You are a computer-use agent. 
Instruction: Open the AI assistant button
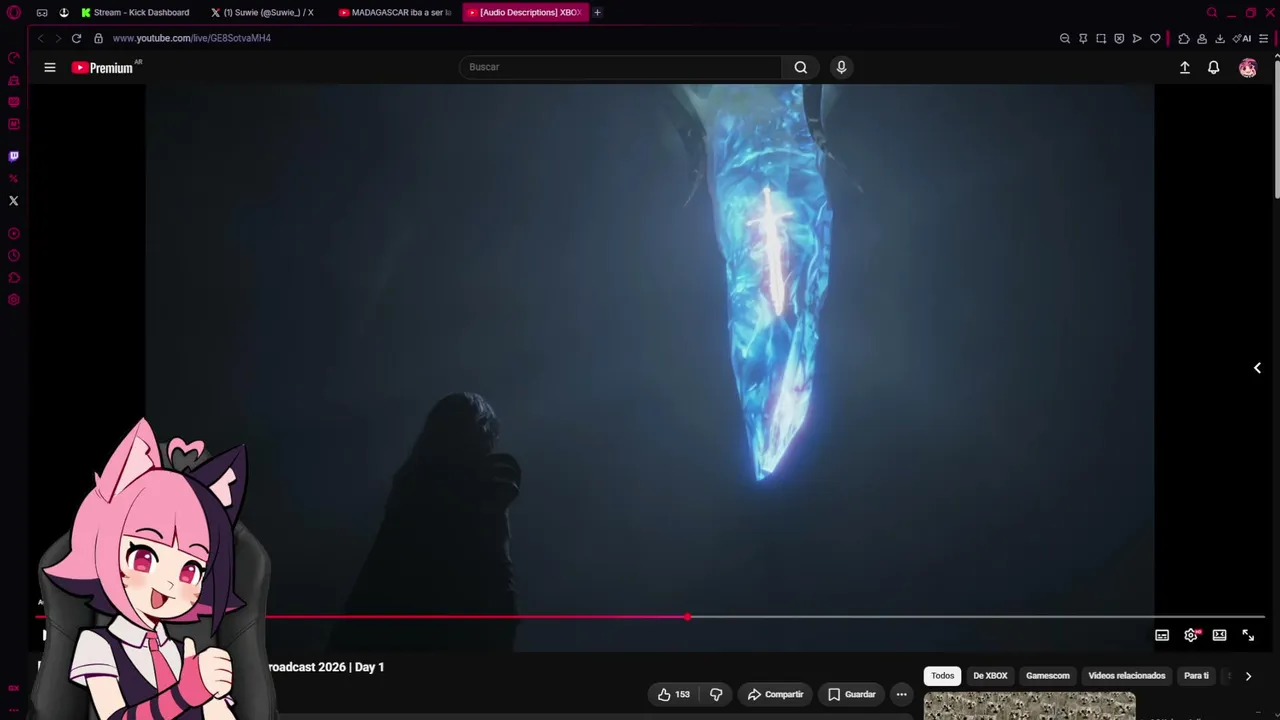point(1242,38)
